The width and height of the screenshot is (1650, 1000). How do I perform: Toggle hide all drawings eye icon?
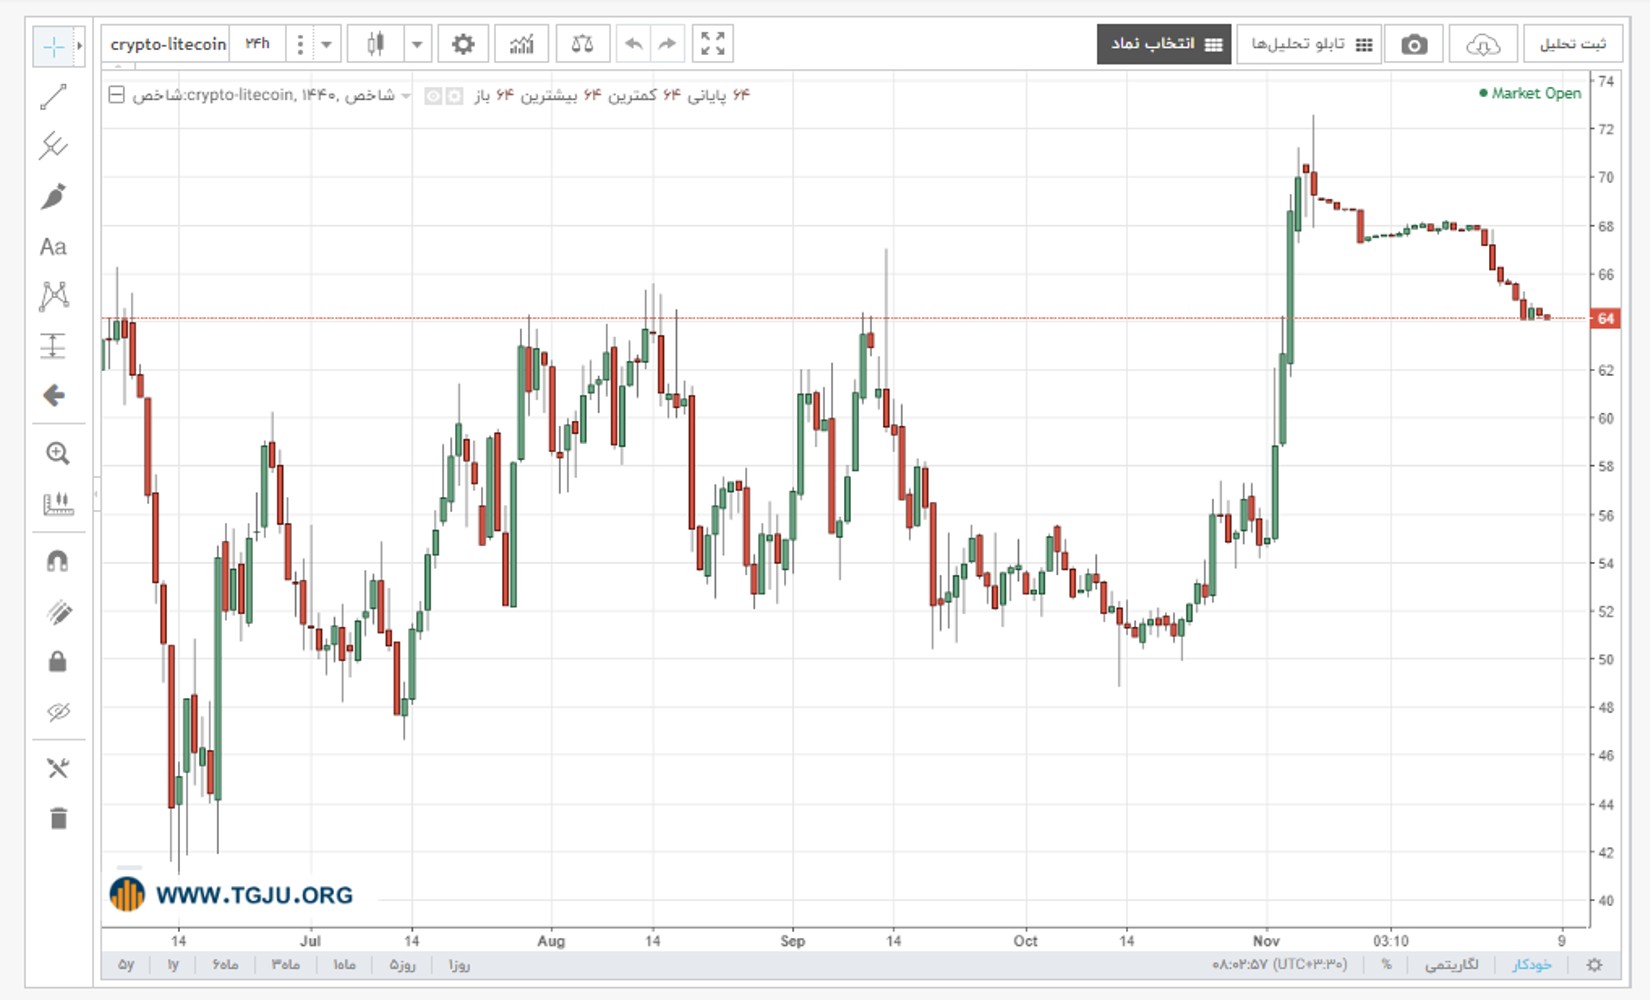57,712
